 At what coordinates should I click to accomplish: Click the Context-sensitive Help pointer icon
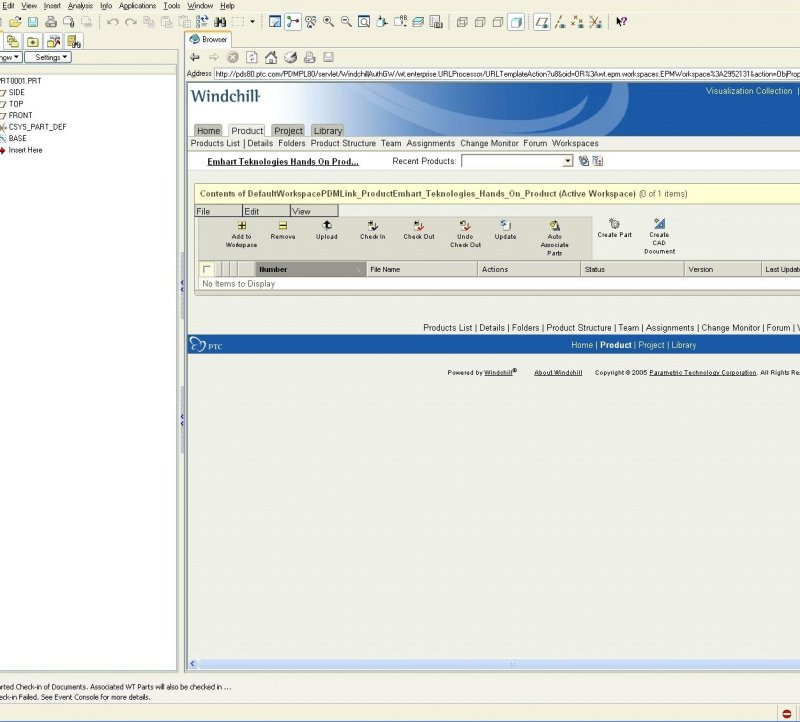(621, 22)
